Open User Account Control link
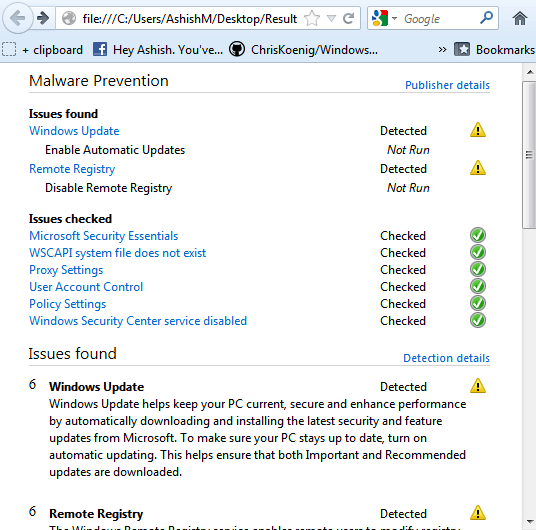Image resolution: width=536 pixels, height=530 pixels. coord(86,287)
